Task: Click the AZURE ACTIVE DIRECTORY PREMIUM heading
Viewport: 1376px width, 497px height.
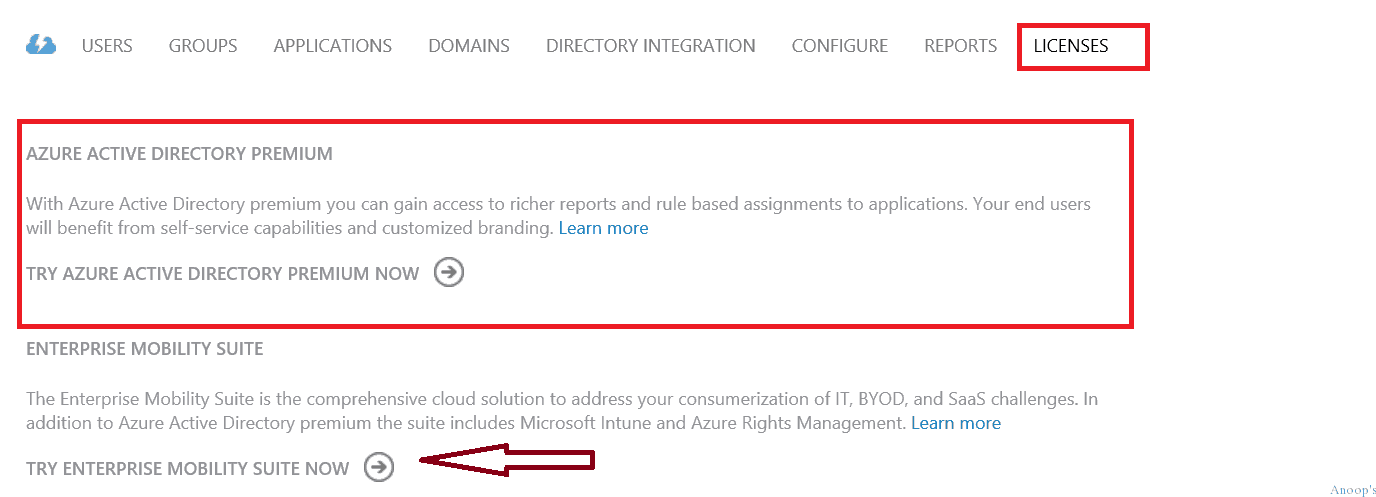Action: coord(179,154)
